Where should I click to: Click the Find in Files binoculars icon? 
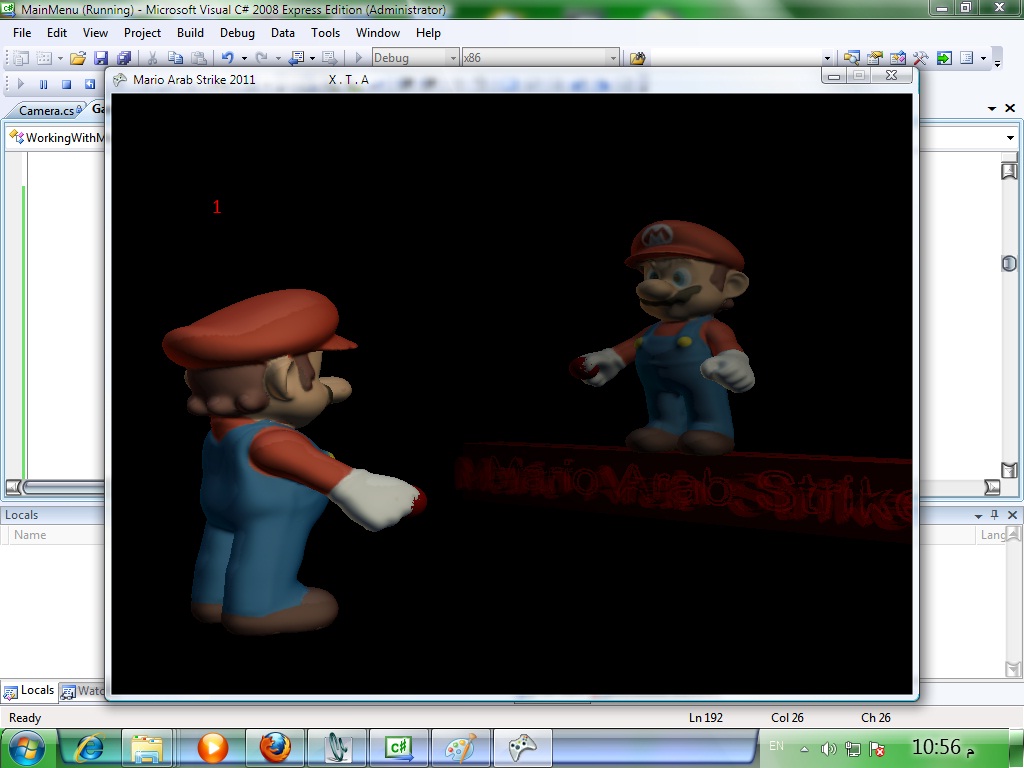coord(637,58)
